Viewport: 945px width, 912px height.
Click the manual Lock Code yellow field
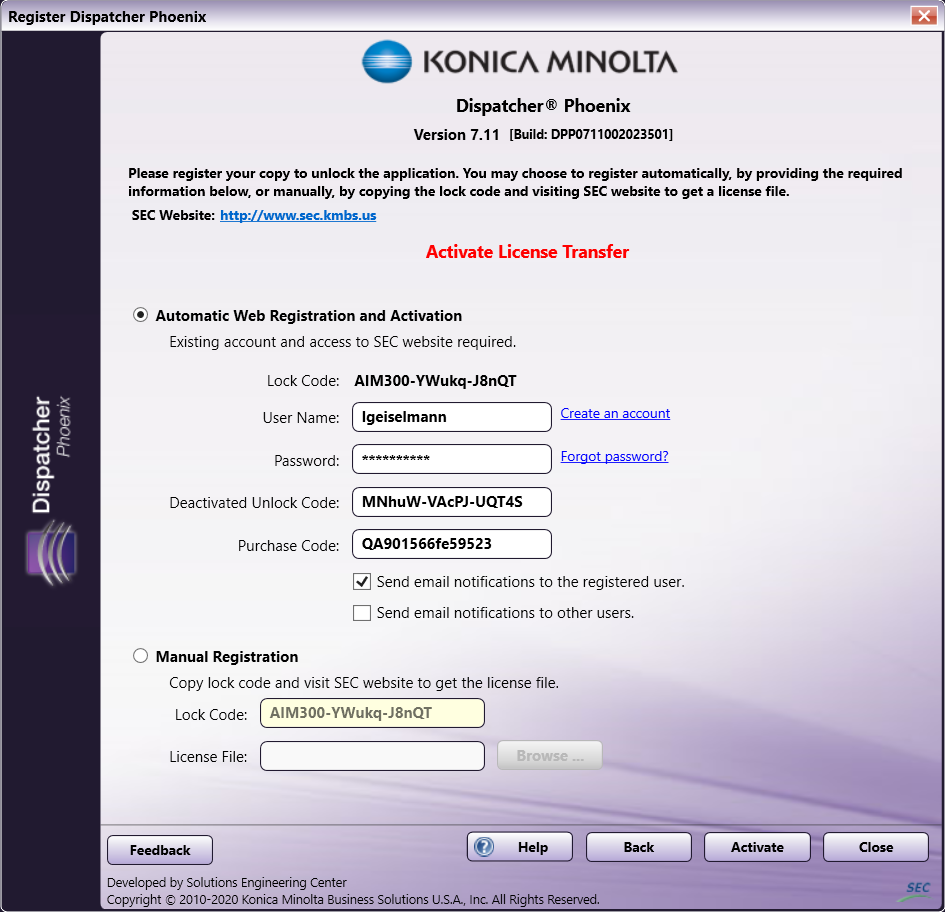[x=372, y=713]
